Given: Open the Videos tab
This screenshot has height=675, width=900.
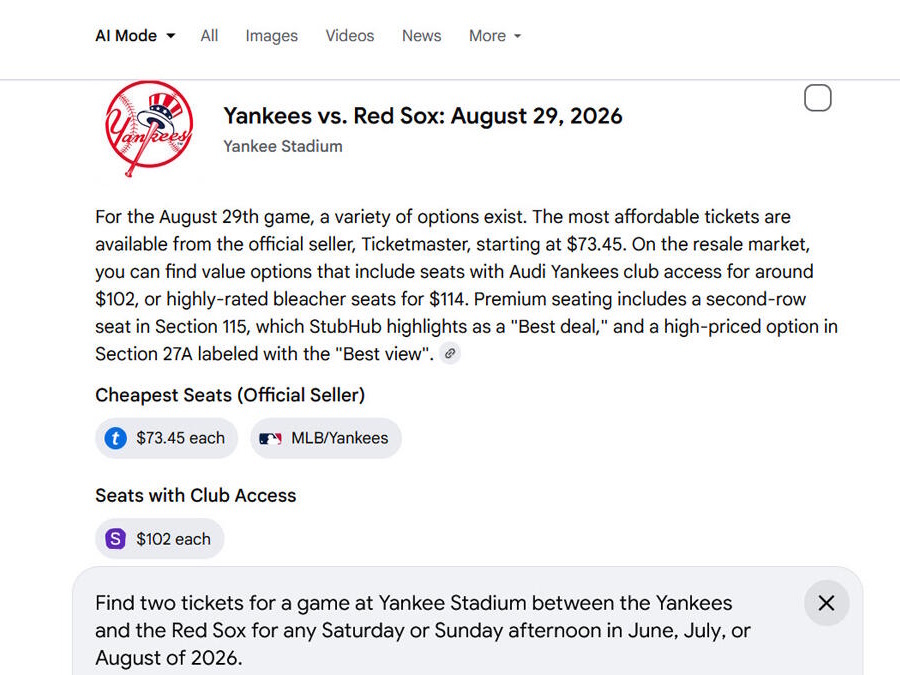Looking at the screenshot, I should pos(350,36).
